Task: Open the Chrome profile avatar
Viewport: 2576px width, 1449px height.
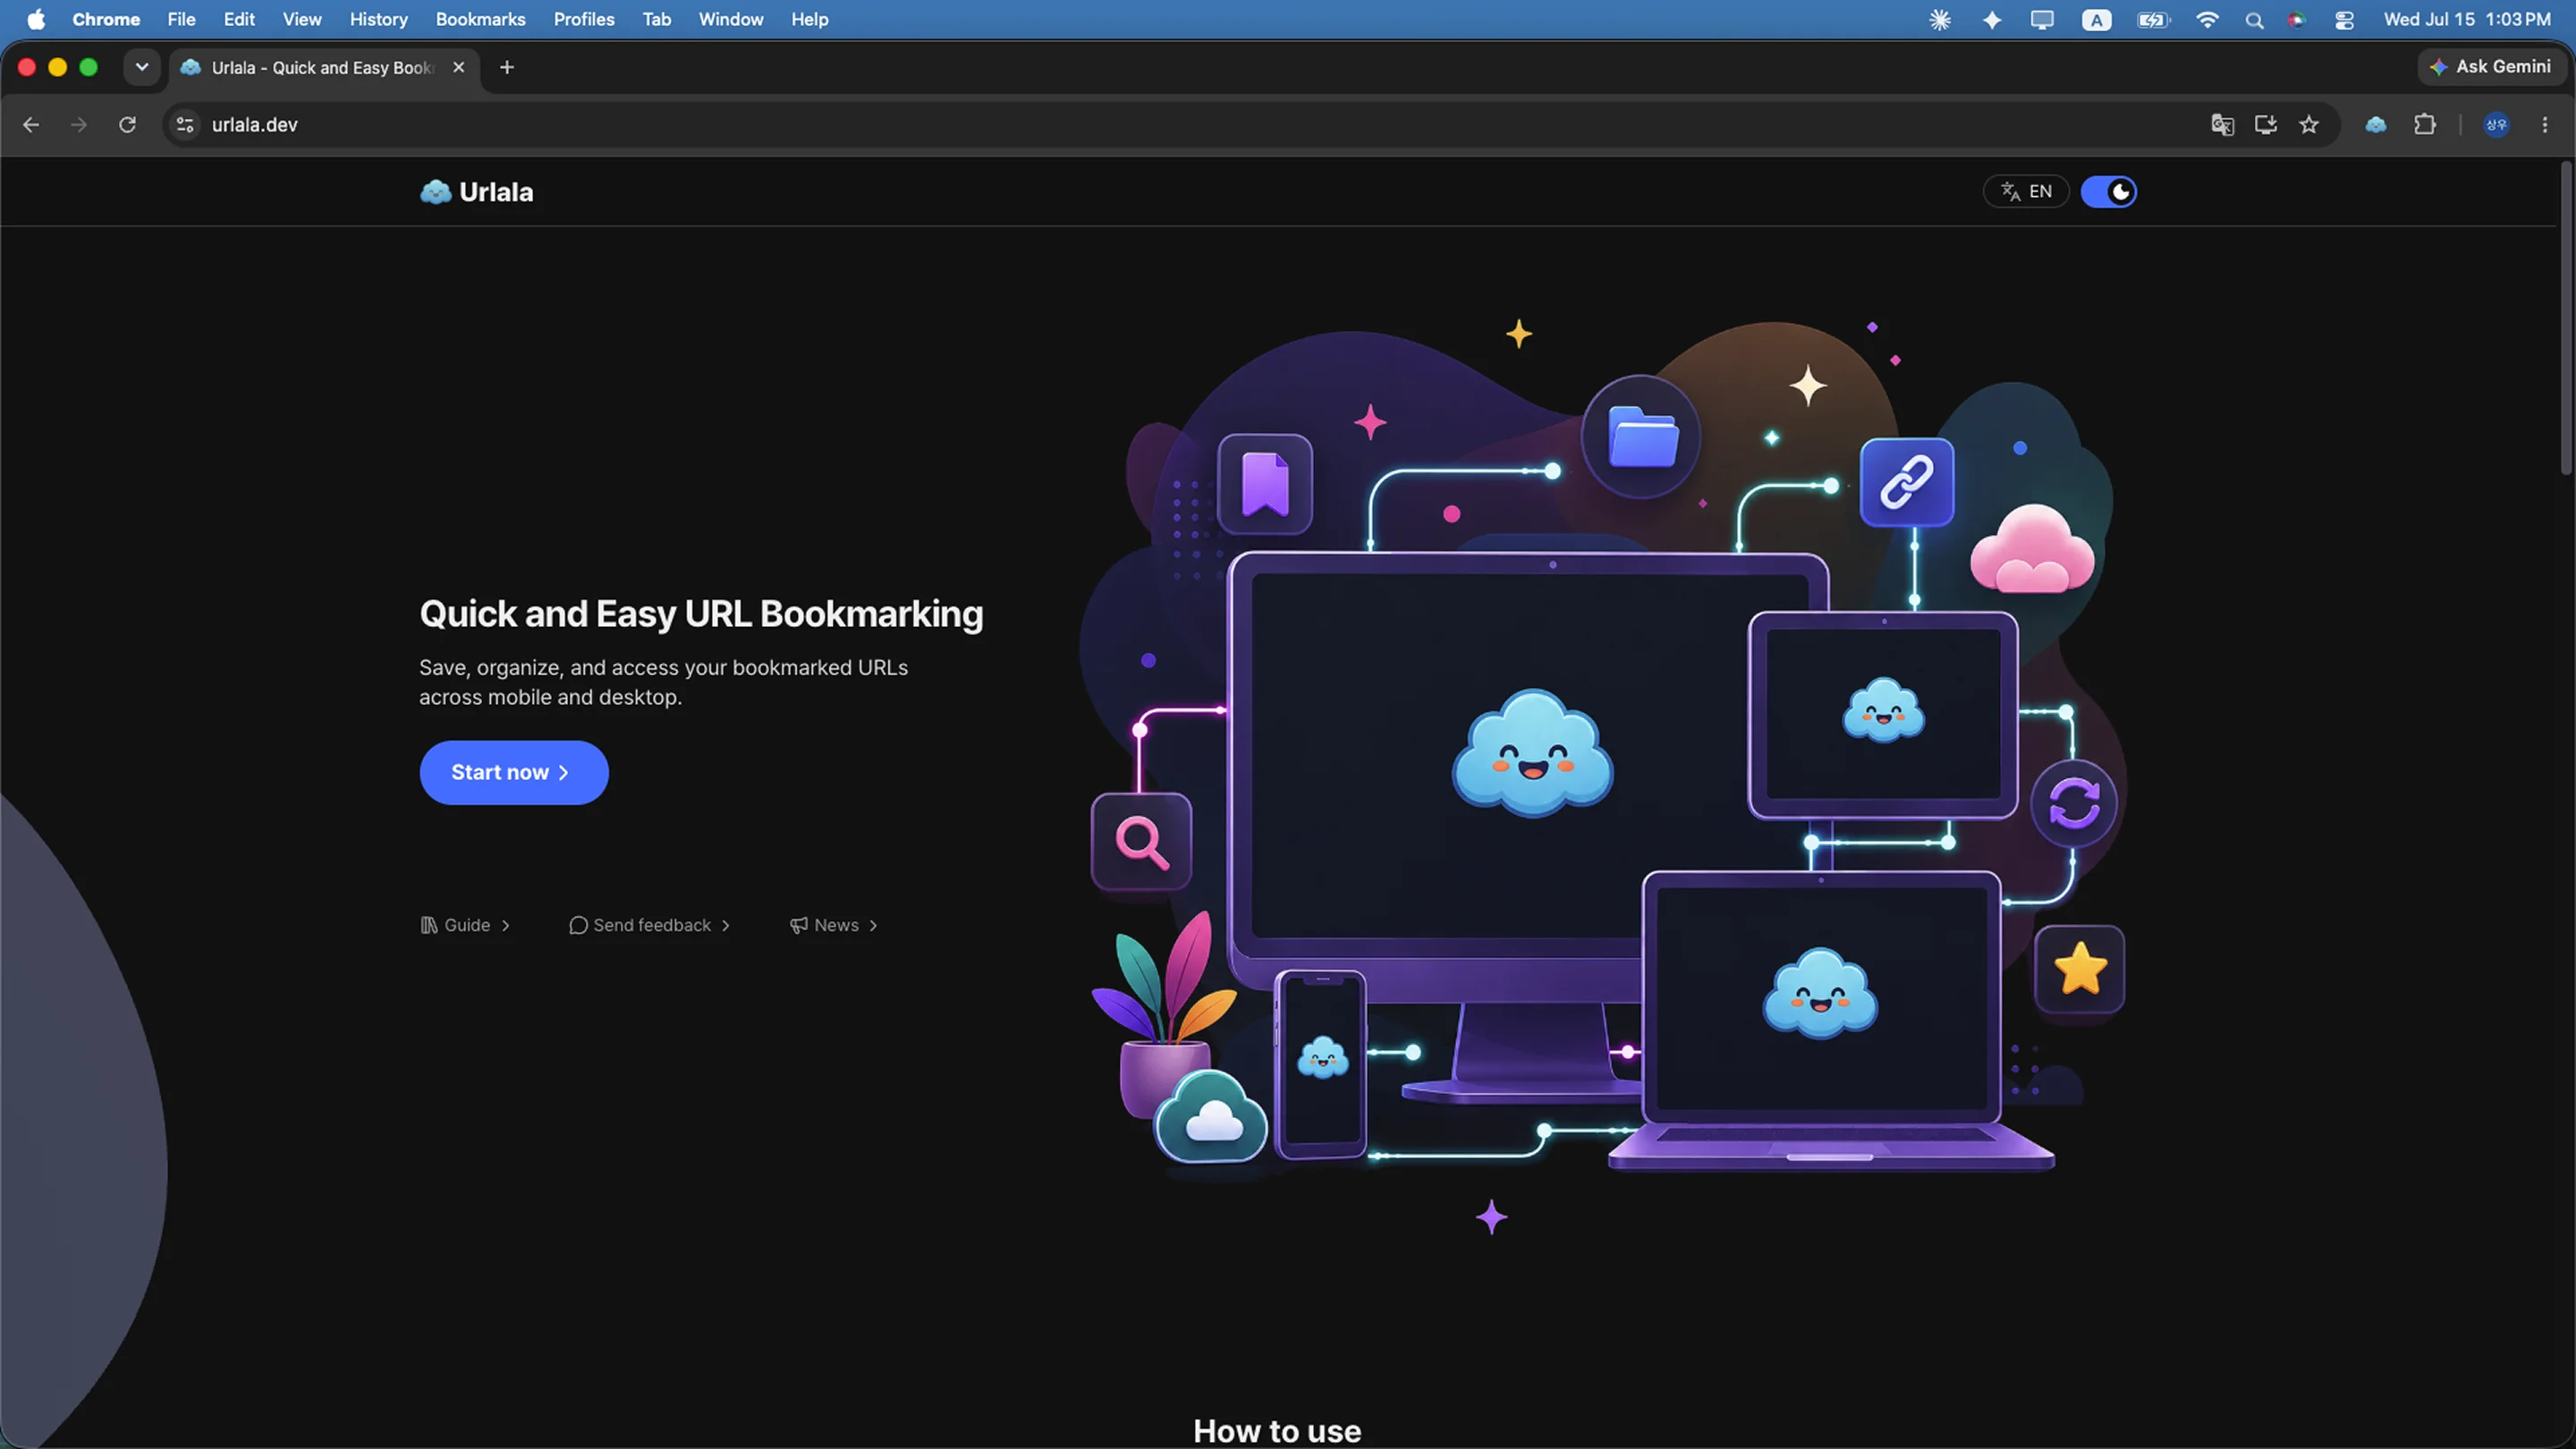Action: (x=2496, y=125)
